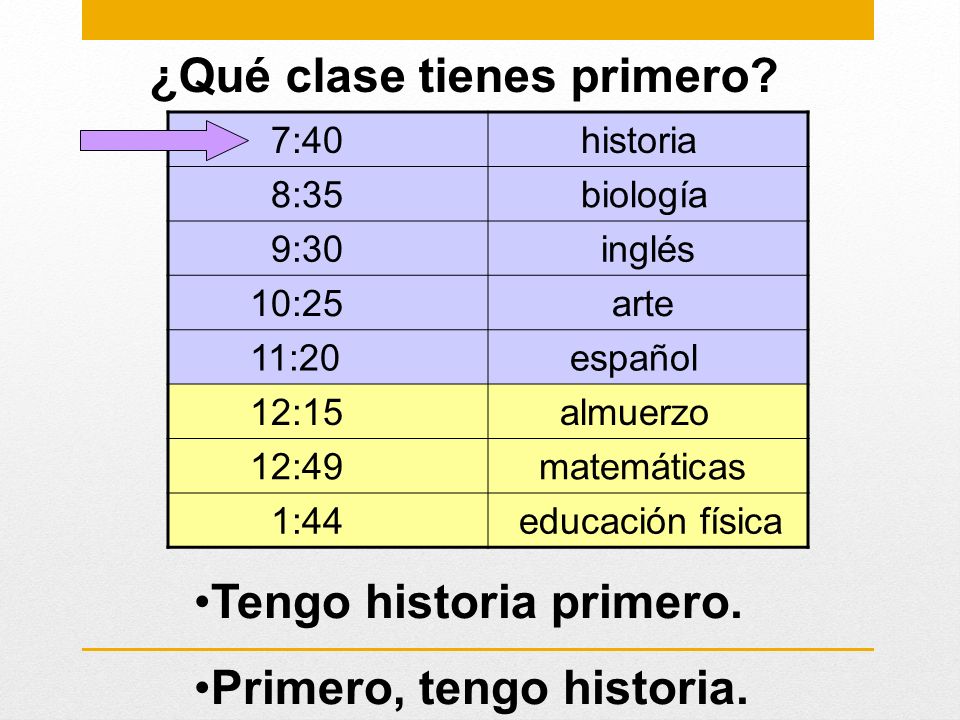The width and height of the screenshot is (960, 720).
Task: Click the educación física cell
Action: click(x=648, y=520)
